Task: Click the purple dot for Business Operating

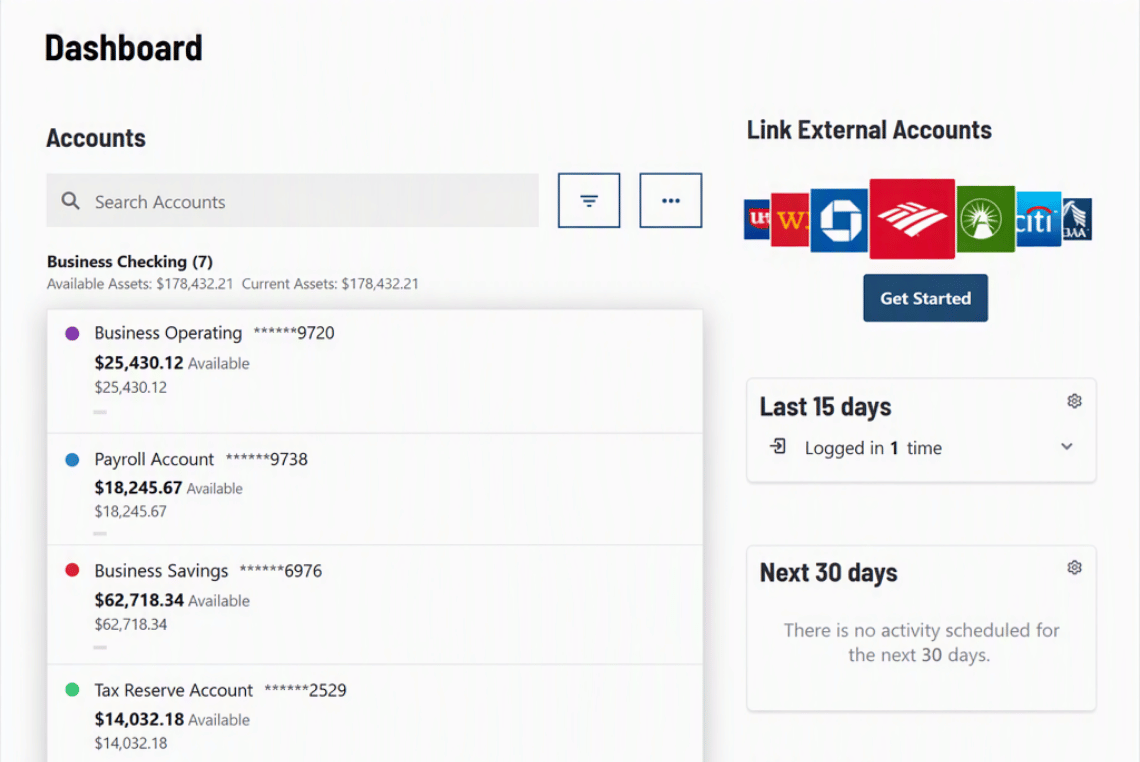Action: point(72,334)
